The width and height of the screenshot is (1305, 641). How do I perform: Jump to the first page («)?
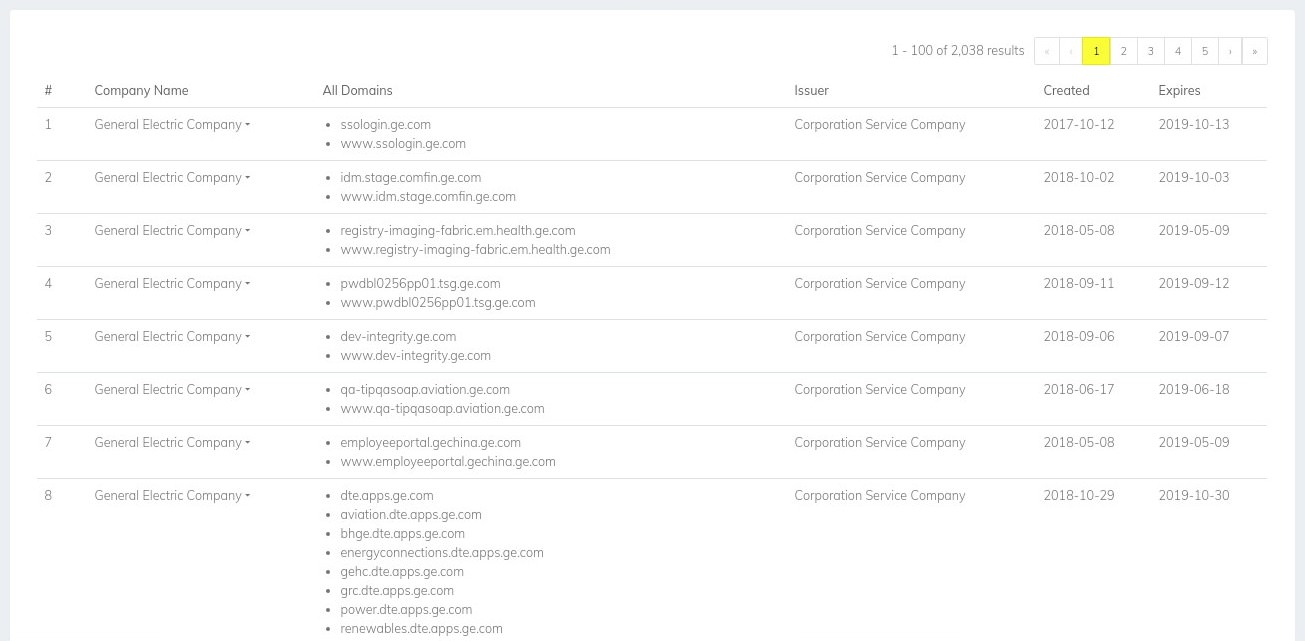1047,51
